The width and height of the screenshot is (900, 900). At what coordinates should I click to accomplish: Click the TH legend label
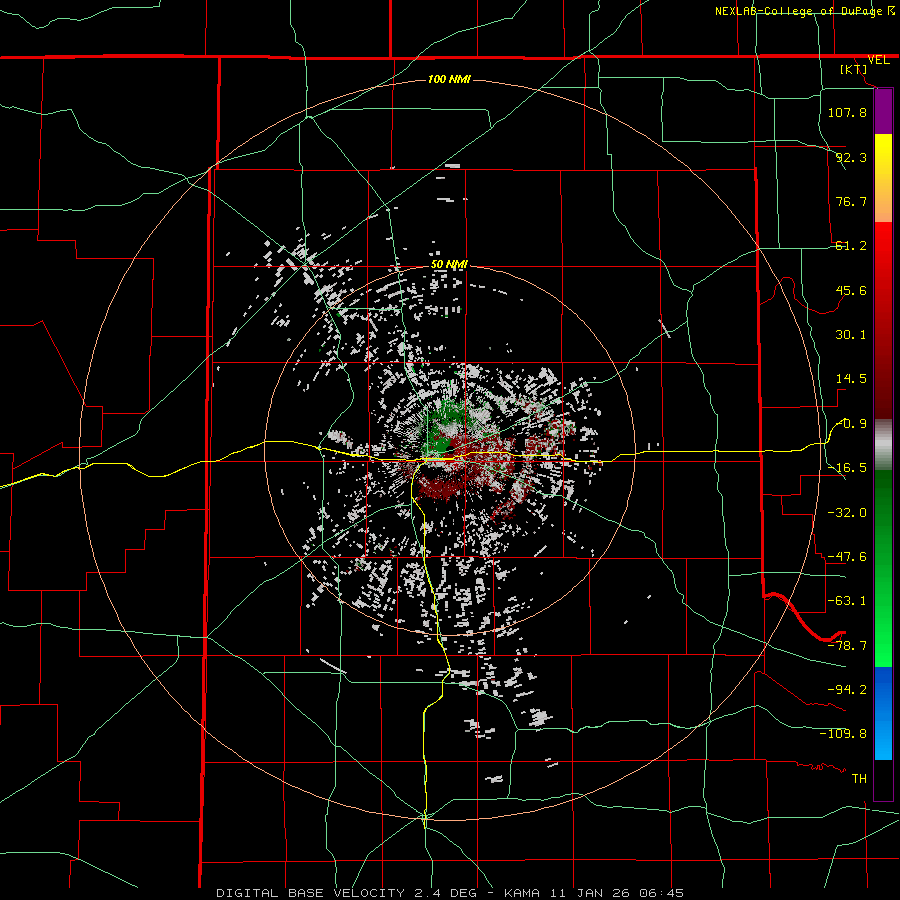[x=859, y=778]
